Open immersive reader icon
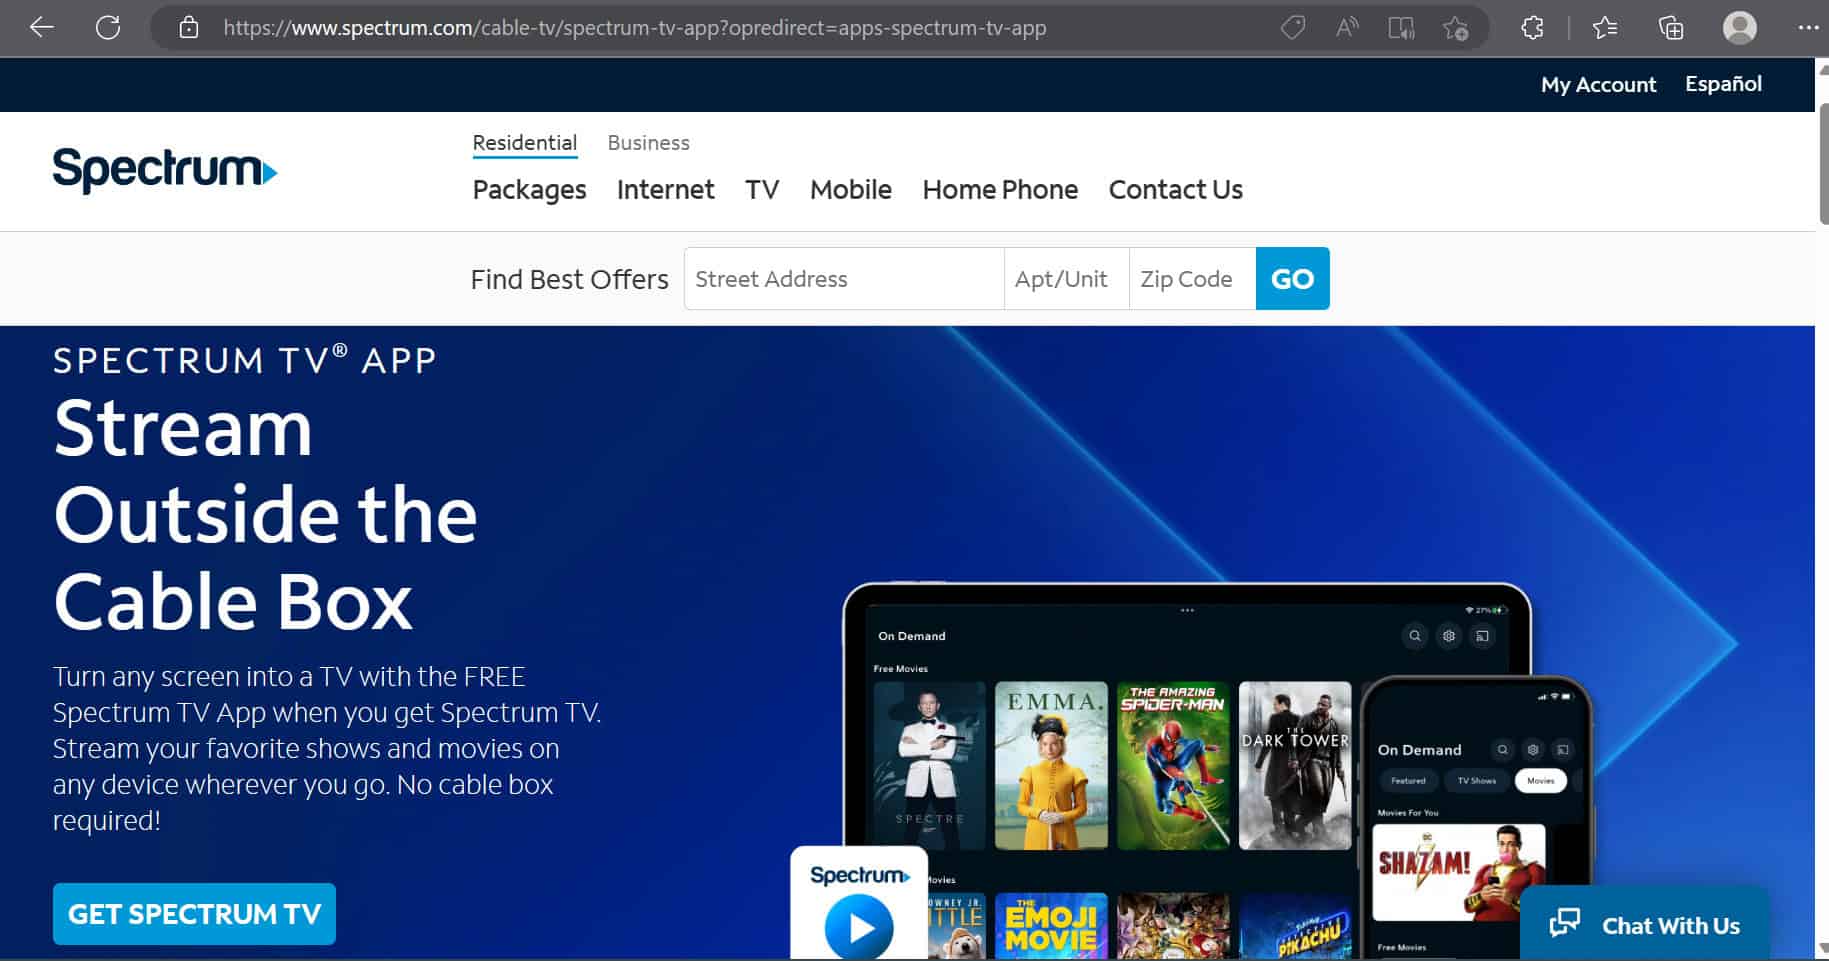Viewport: 1829px width, 961px height. pyautogui.click(x=1401, y=27)
